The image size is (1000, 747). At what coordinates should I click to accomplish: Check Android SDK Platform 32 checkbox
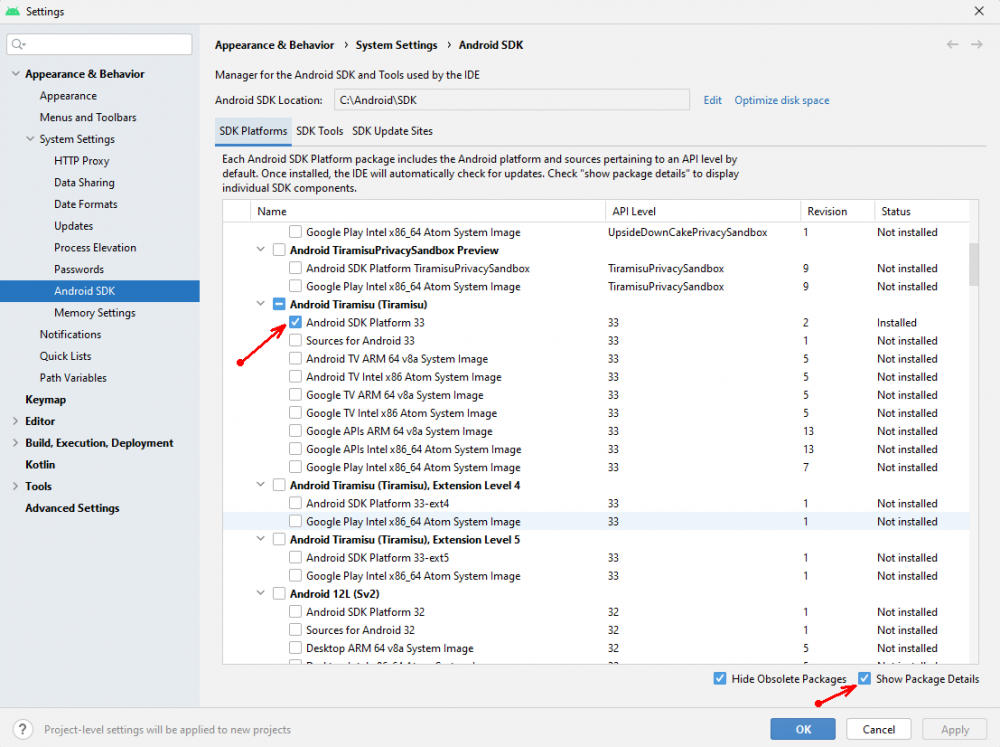(x=295, y=612)
